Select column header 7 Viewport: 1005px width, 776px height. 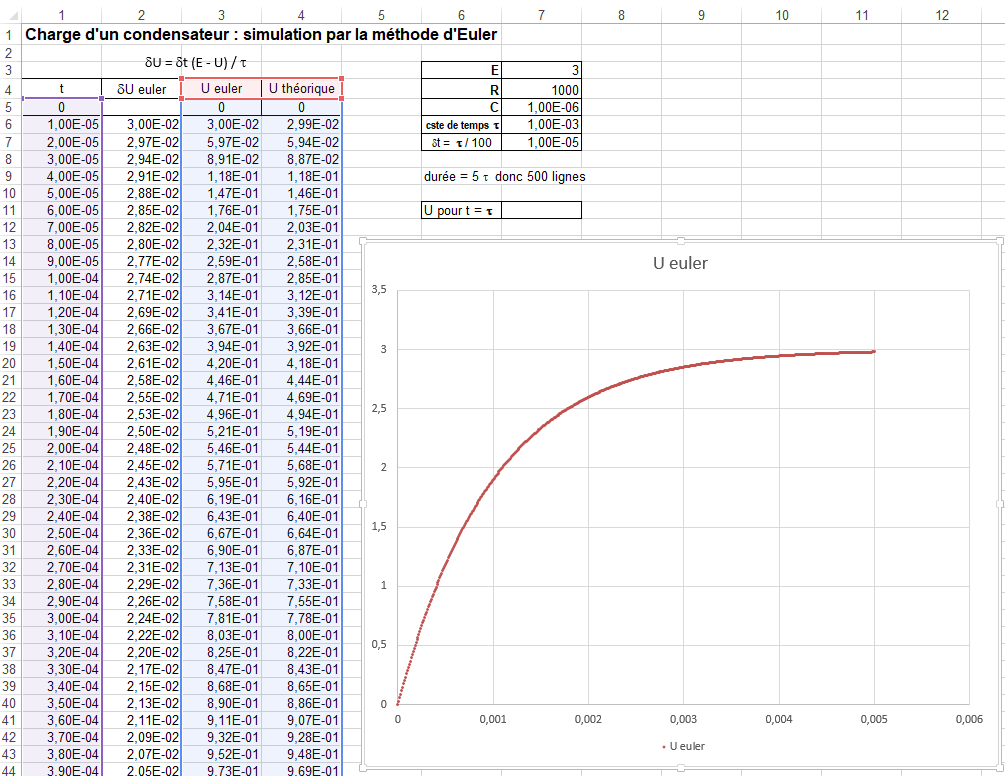[540, 14]
